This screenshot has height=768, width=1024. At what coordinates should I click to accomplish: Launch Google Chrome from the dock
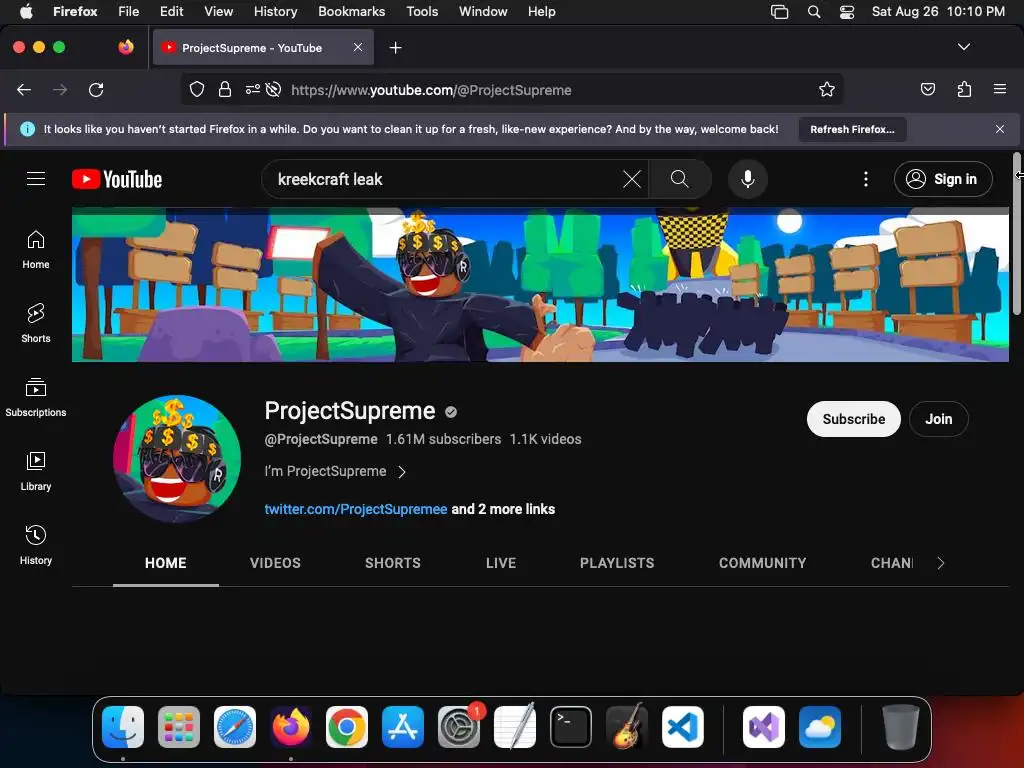click(347, 727)
